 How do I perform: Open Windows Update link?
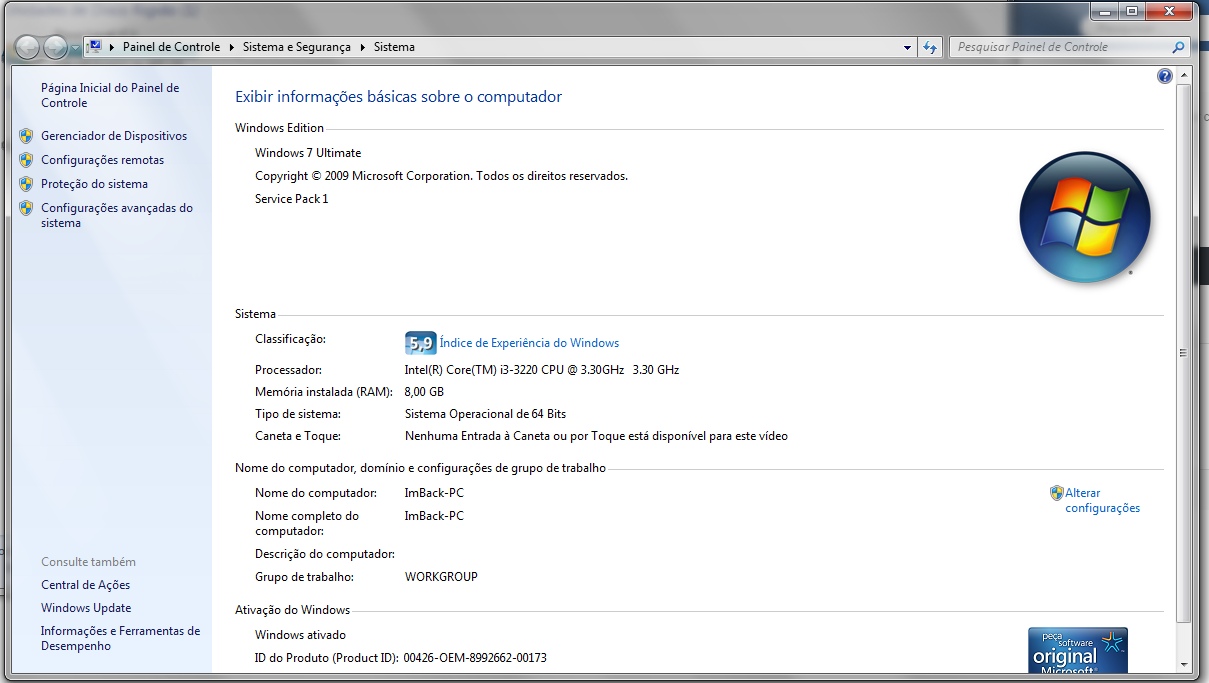click(x=86, y=608)
